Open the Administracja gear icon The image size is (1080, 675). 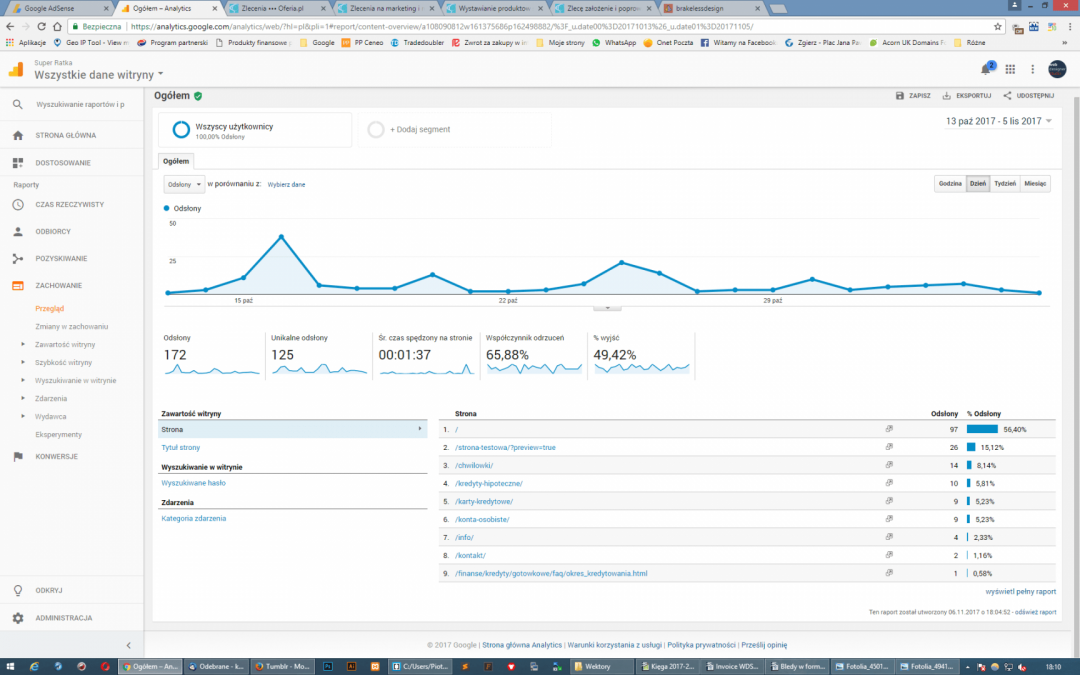pos(18,618)
